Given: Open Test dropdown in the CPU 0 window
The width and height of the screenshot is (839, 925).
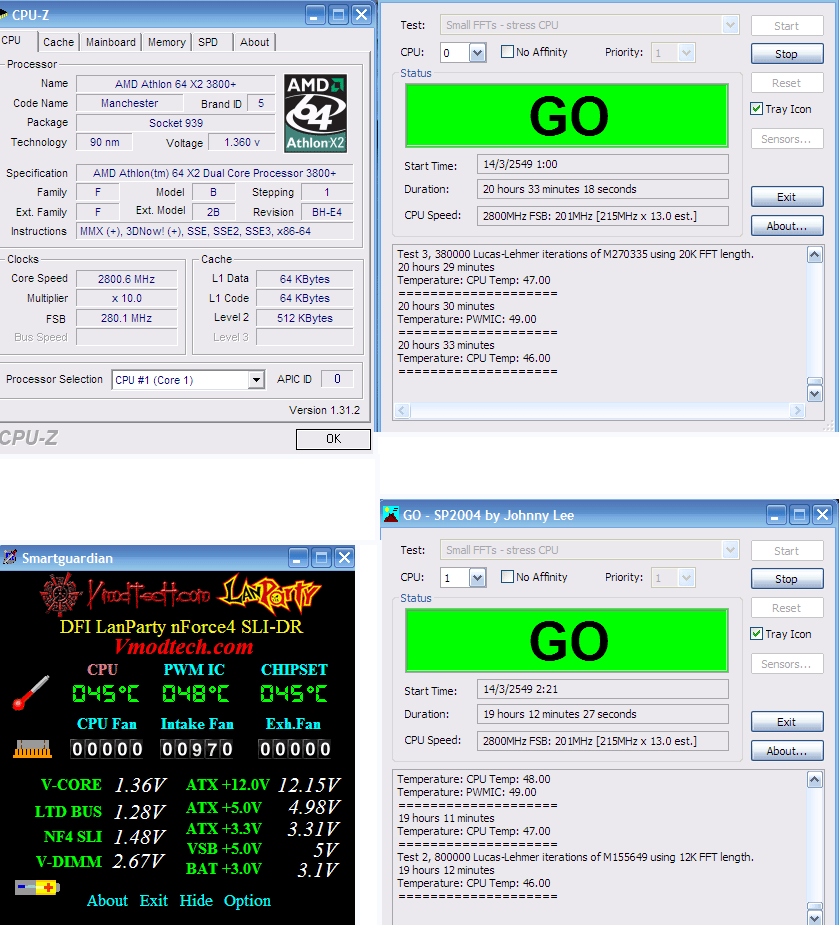Looking at the screenshot, I should [730, 25].
